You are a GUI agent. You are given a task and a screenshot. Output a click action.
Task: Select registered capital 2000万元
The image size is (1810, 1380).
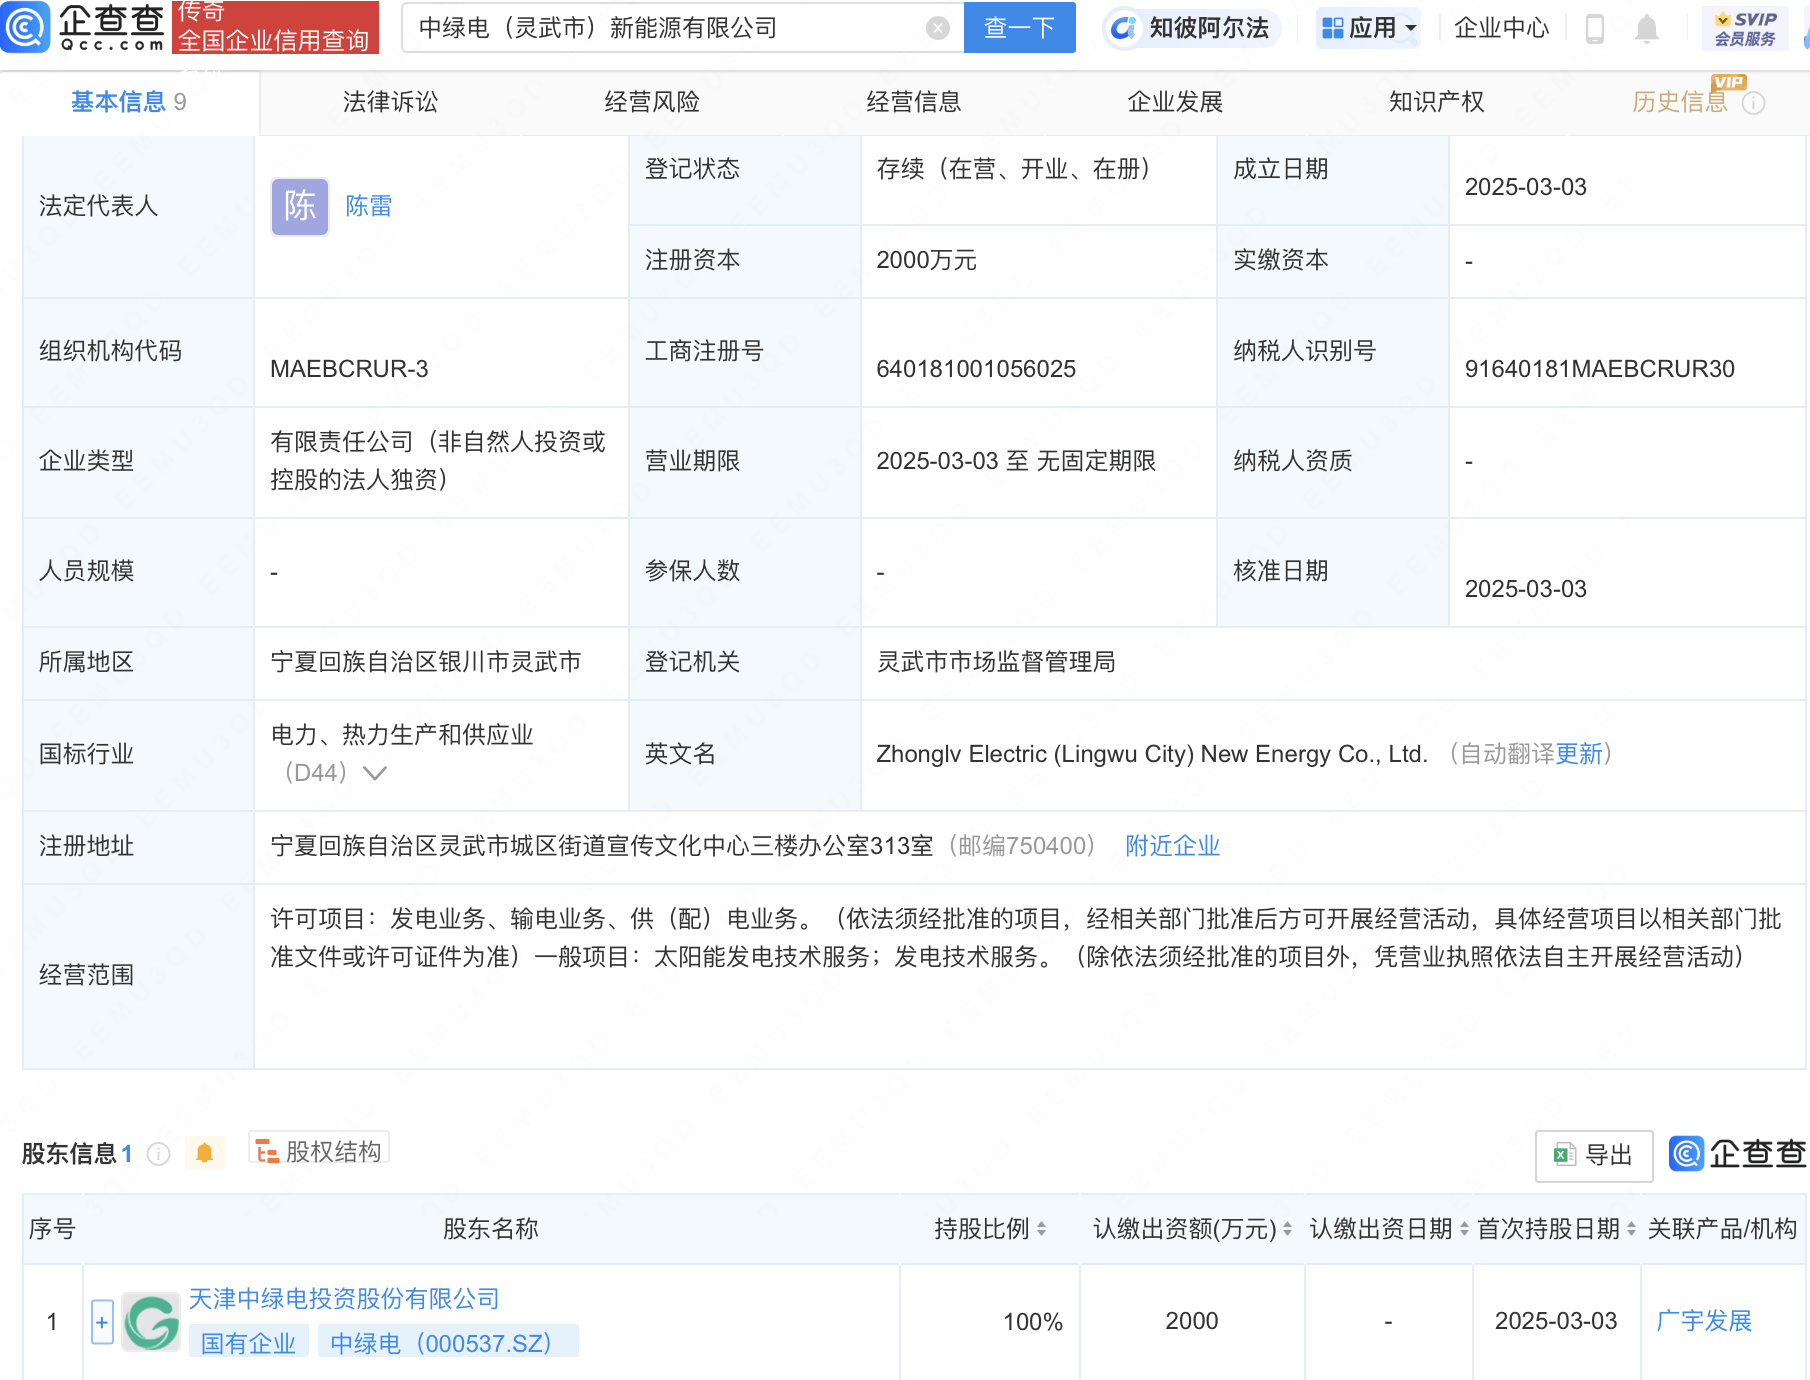926,260
